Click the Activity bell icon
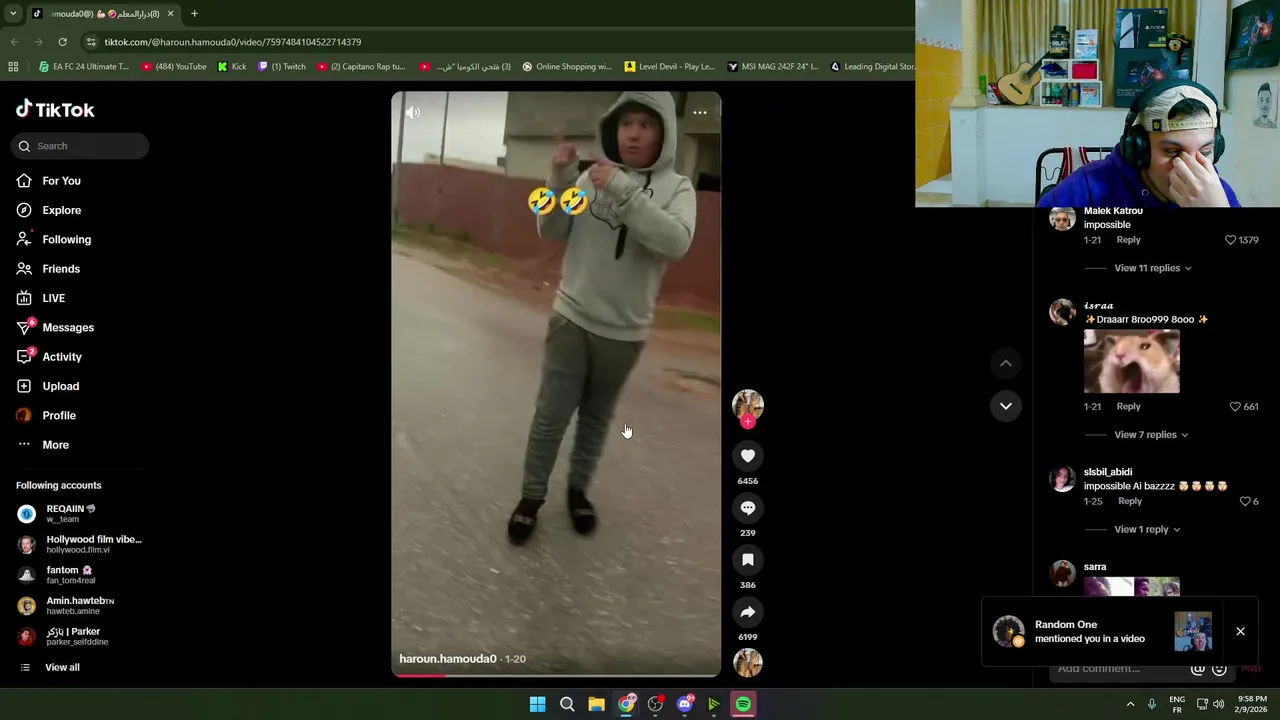Viewport: 1280px width, 720px height. point(24,357)
